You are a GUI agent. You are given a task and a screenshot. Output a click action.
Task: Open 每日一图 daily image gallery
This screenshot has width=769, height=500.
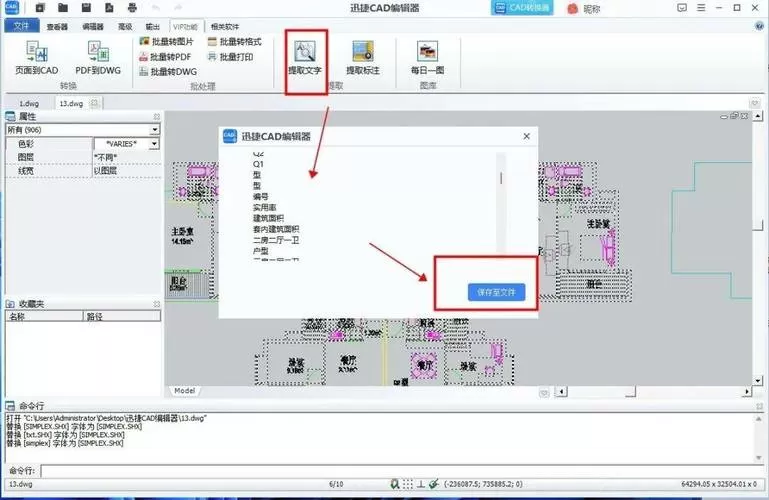[x=427, y=58]
